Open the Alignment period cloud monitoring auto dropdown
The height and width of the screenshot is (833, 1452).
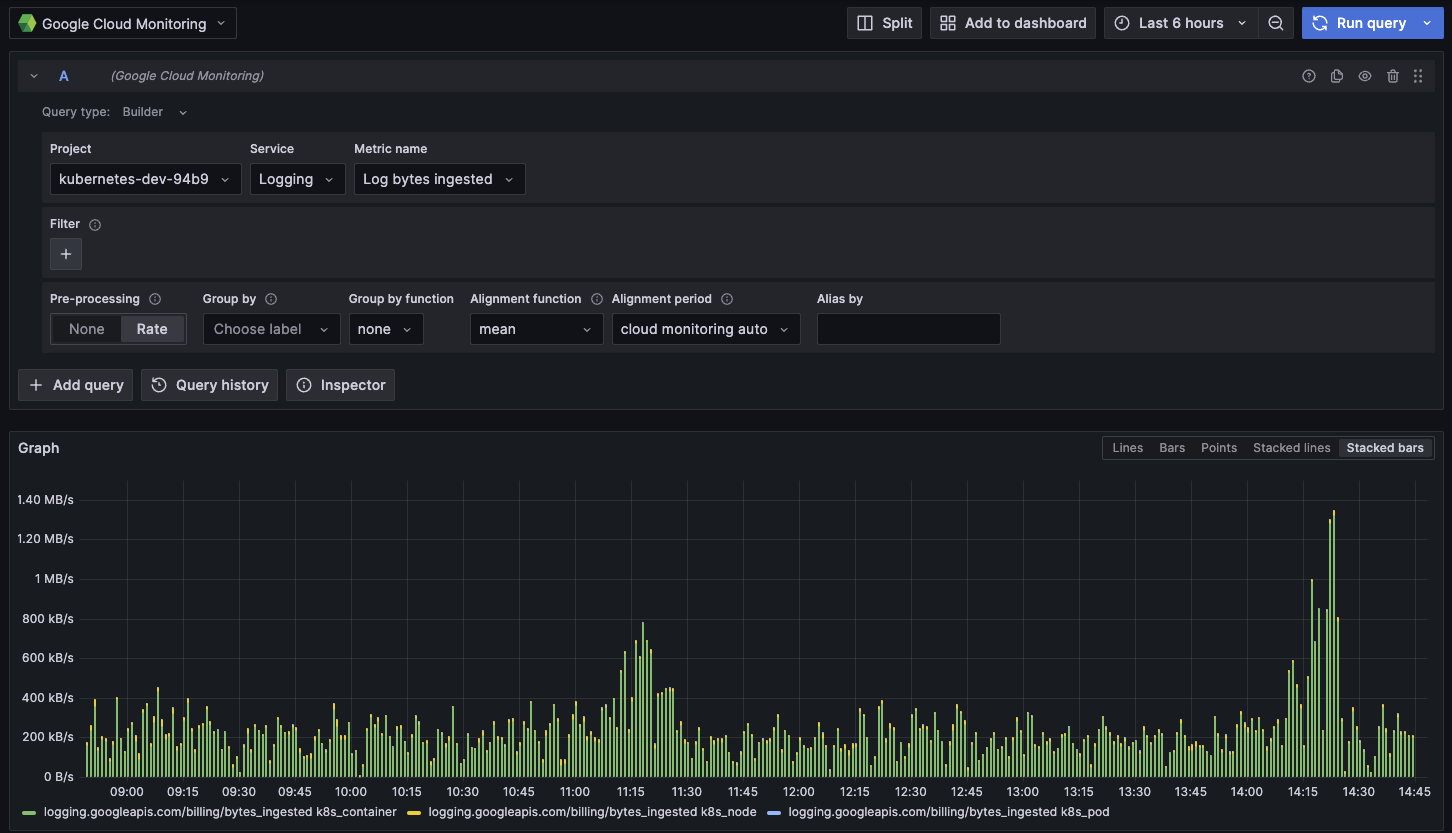(x=706, y=329)
